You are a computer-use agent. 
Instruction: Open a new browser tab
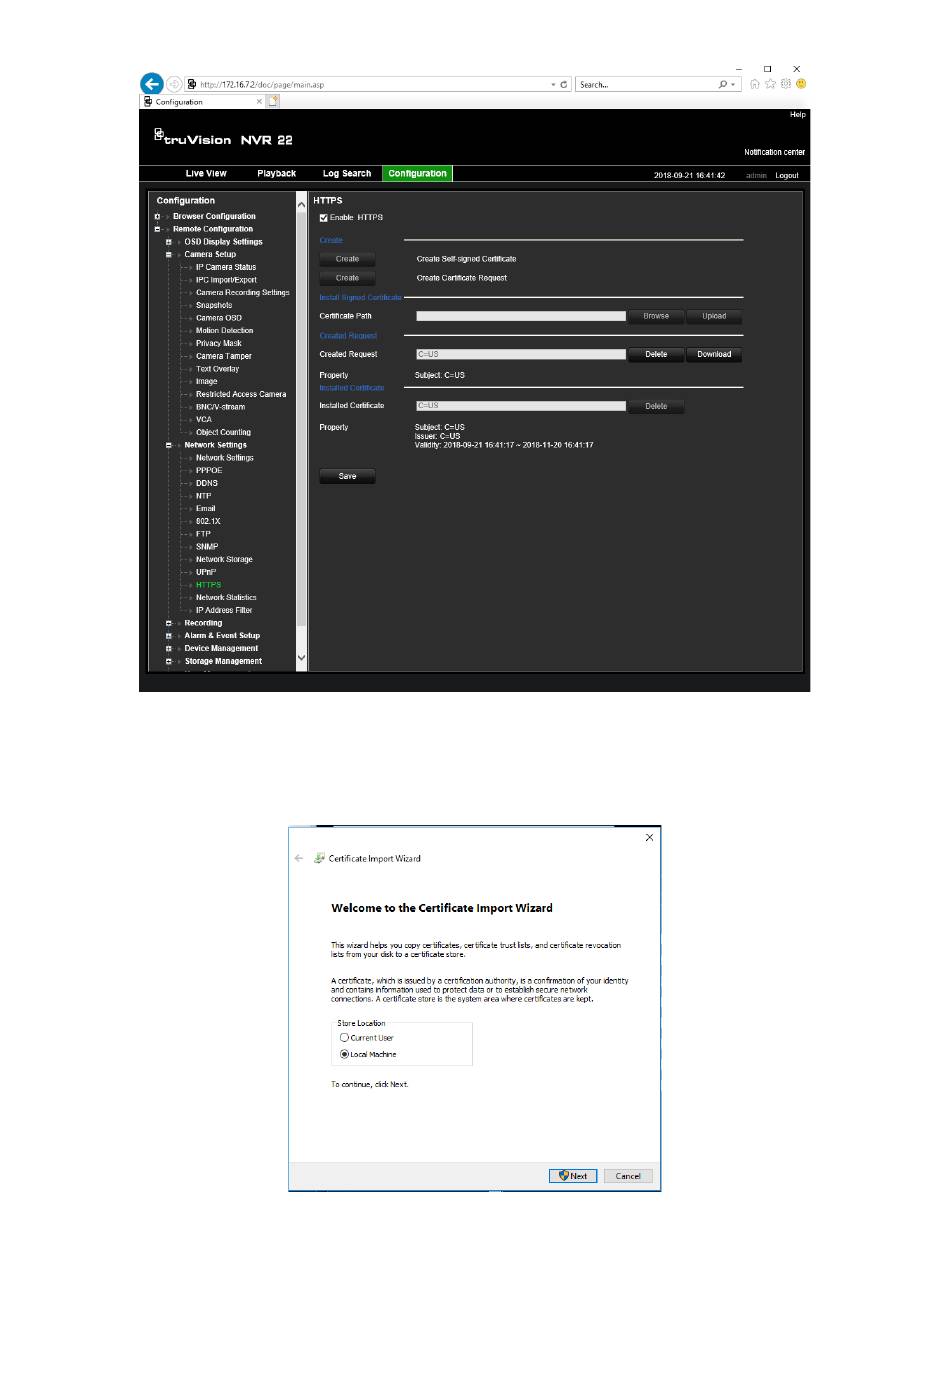(x=274, y=101)
